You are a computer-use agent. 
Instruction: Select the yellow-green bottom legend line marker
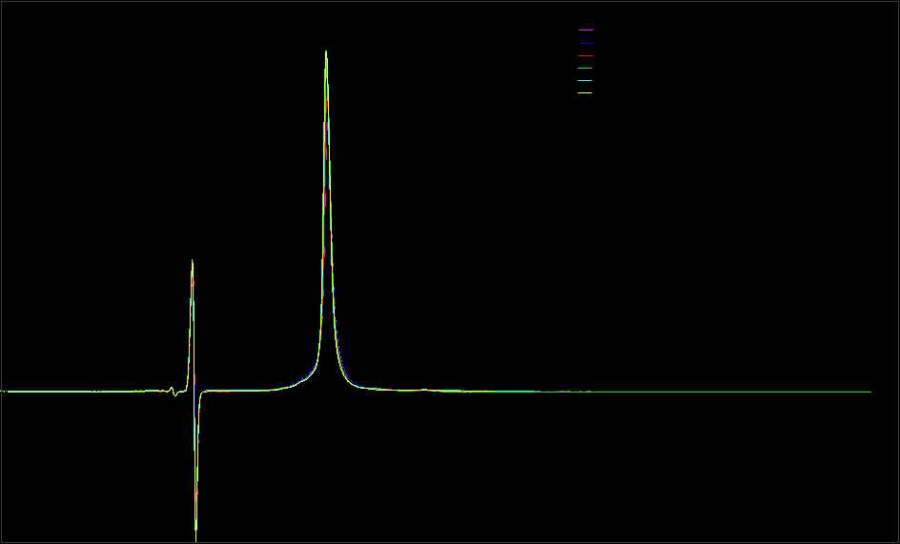click(x=585, y=92)
